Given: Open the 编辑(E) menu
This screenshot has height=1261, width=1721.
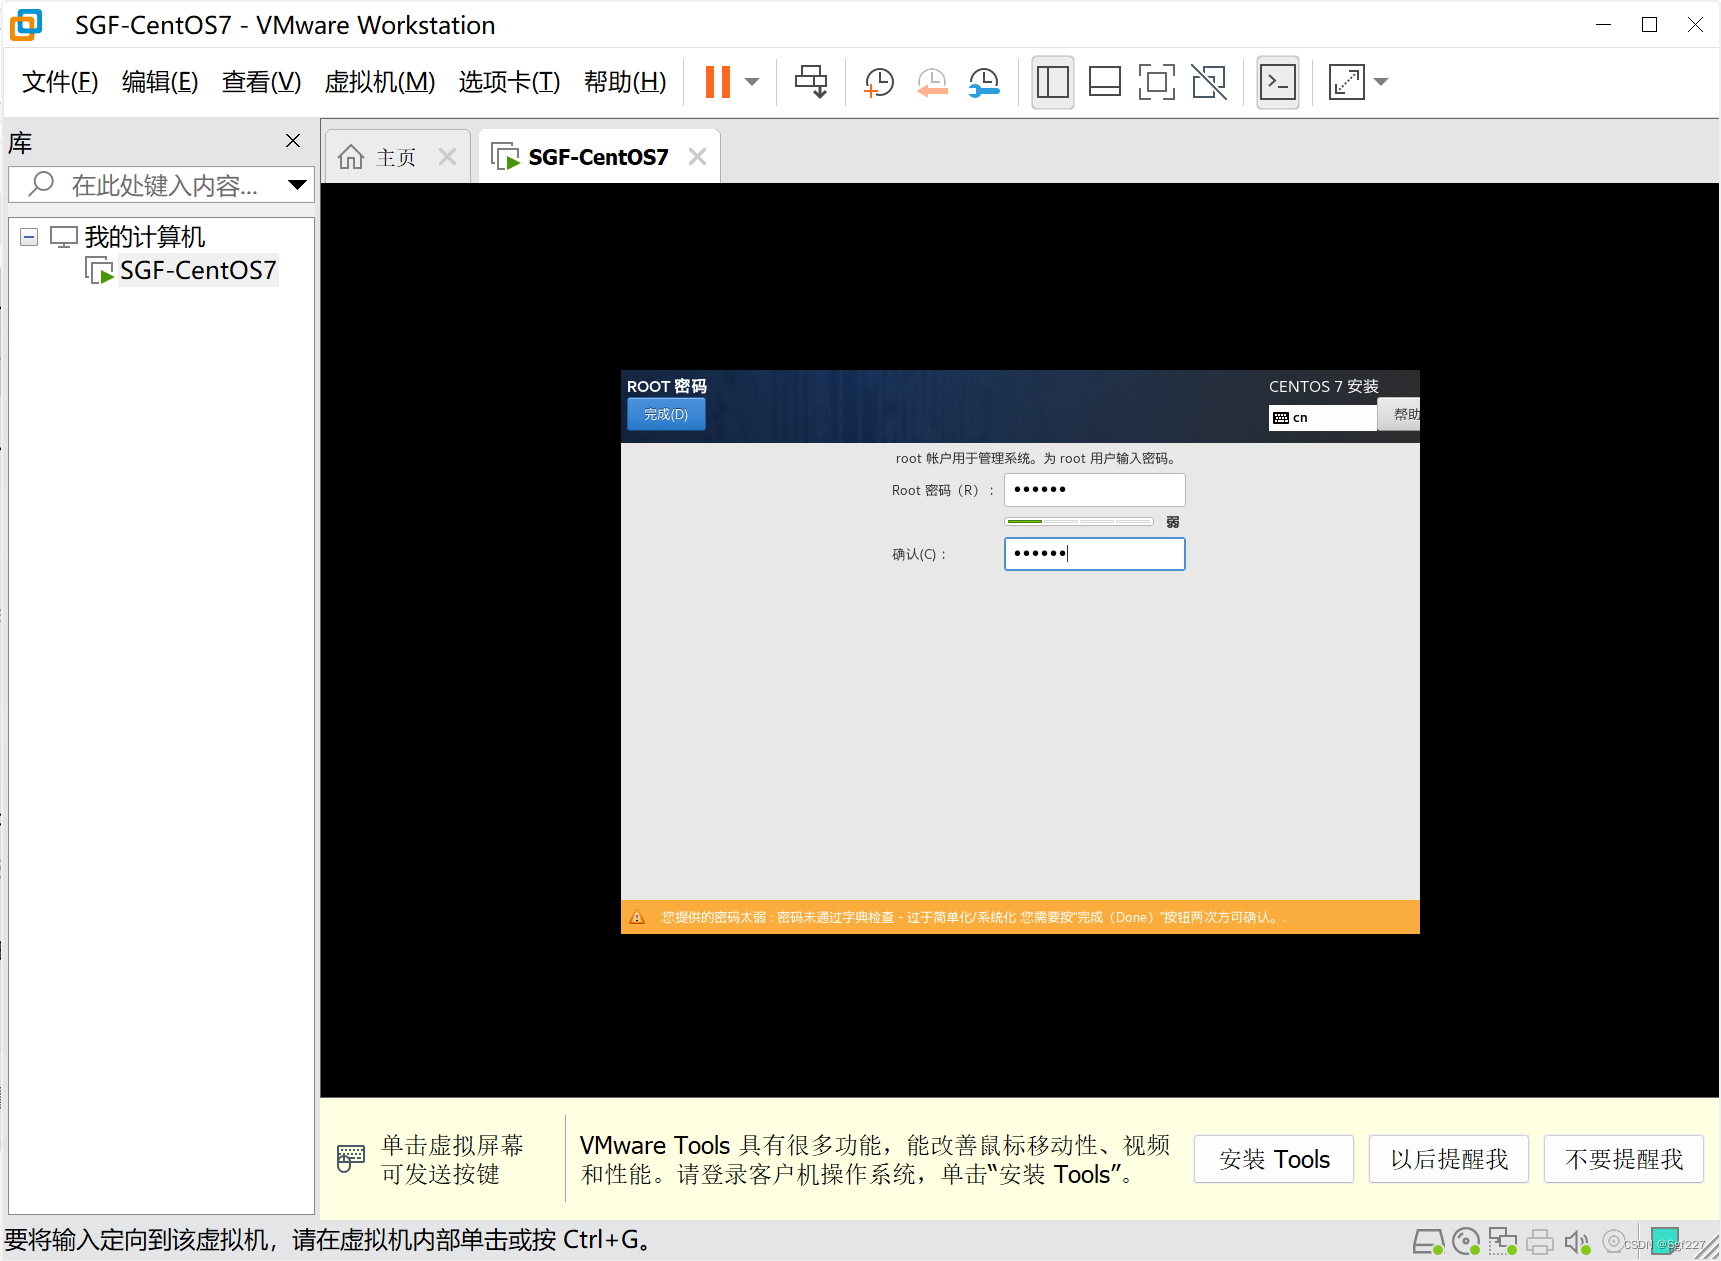Looking at the screenshot, I should (160, 82).
